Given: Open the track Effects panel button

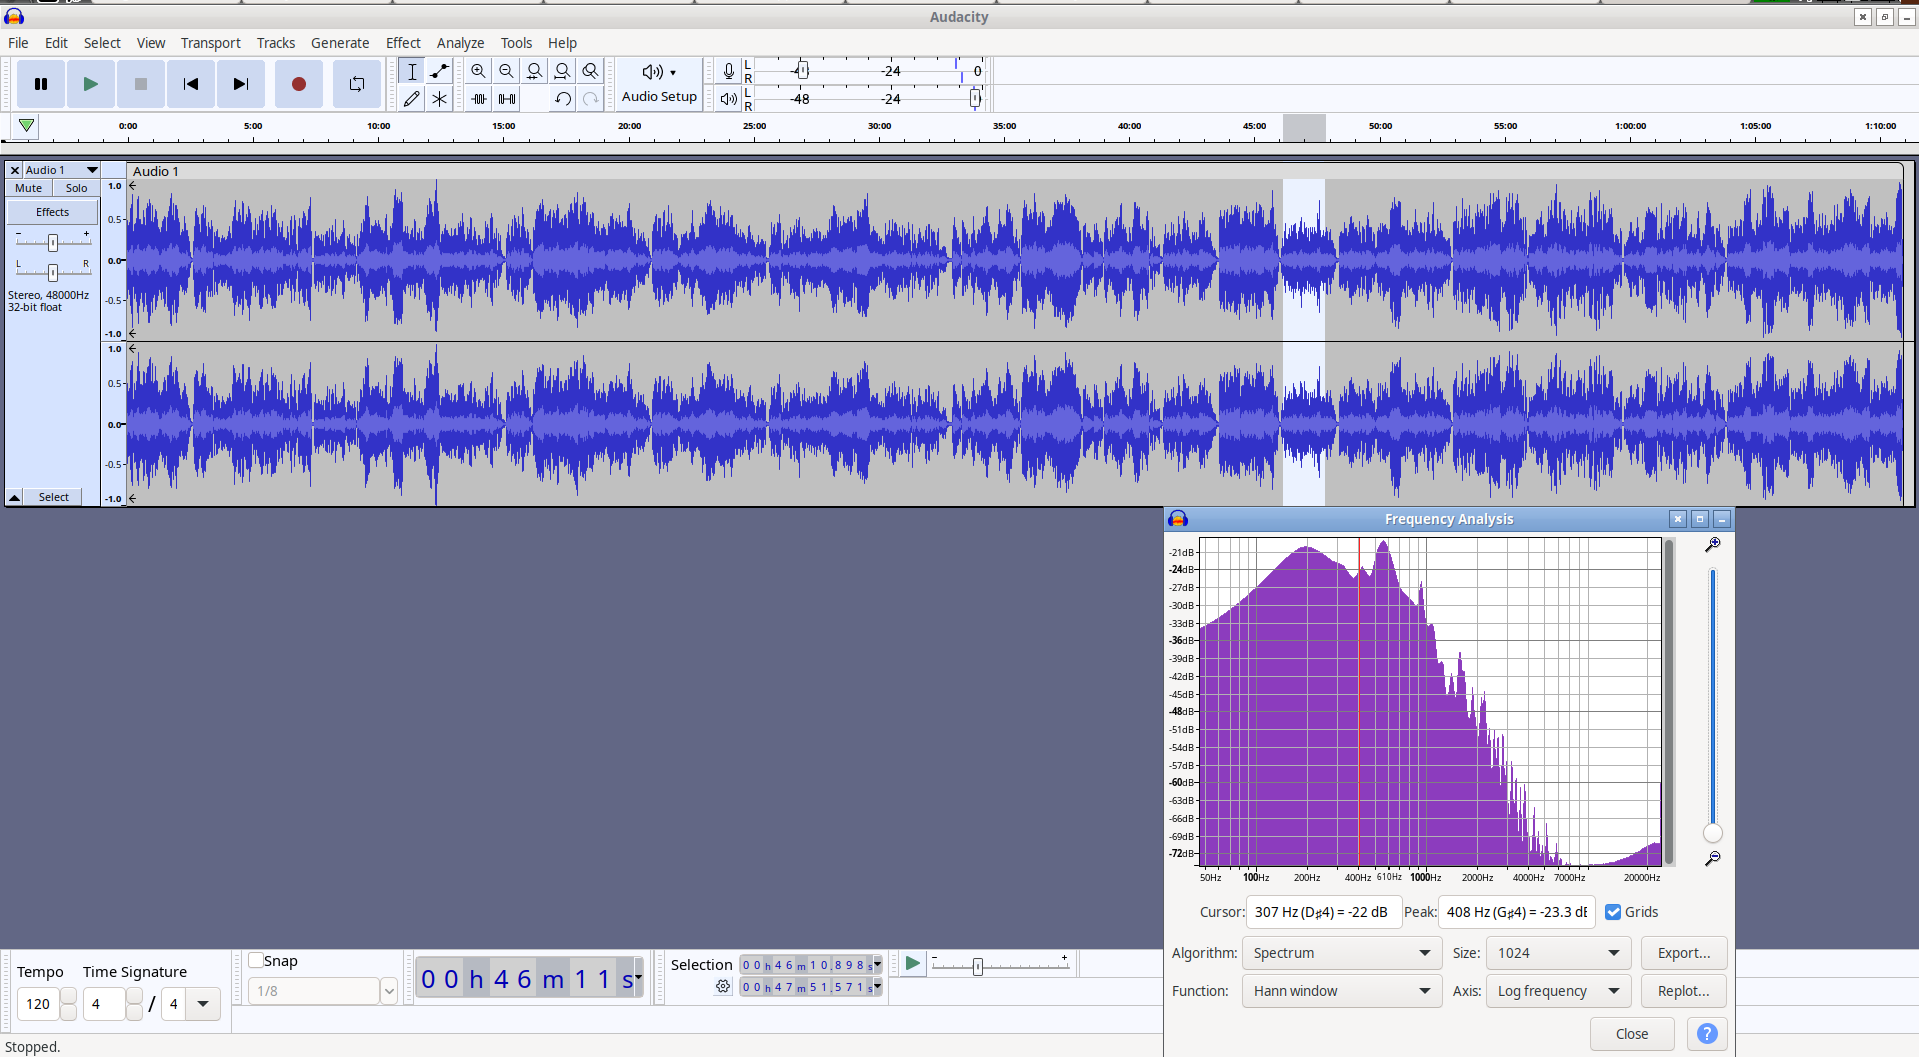Looking at the screenshot, I should [x=53, y=212].
